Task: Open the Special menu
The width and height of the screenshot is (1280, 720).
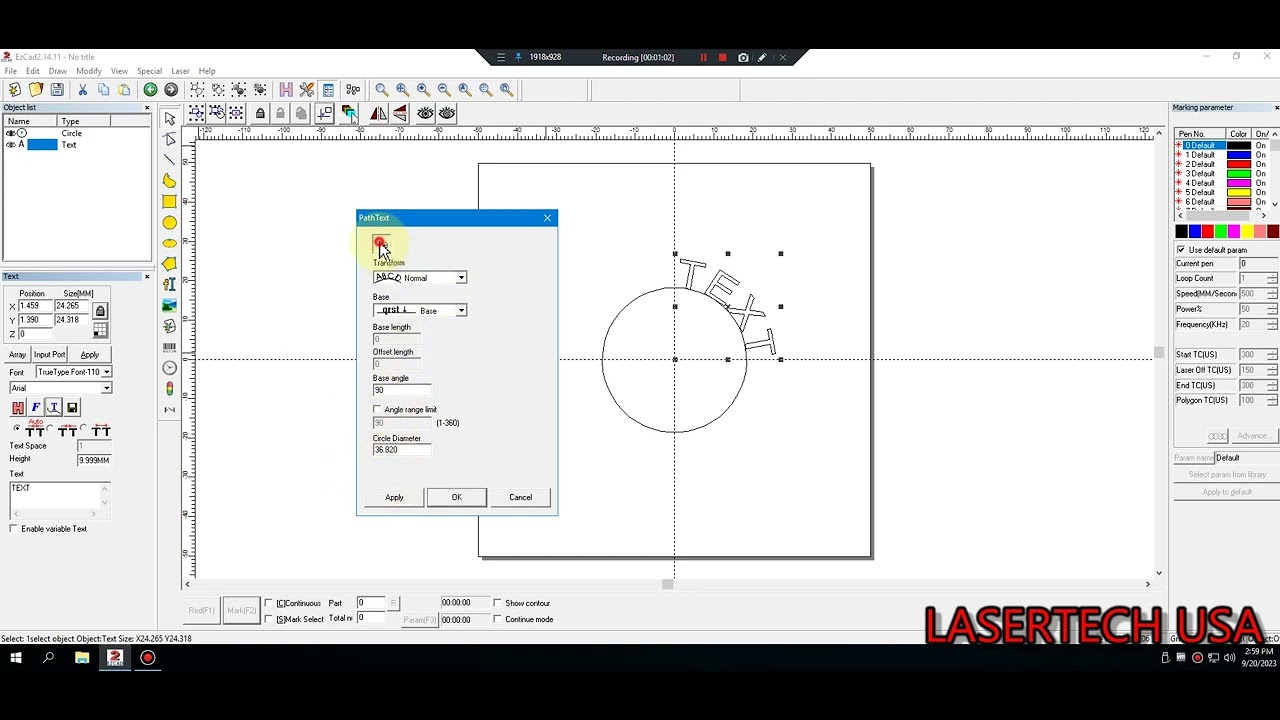Action: click(149, 71)
